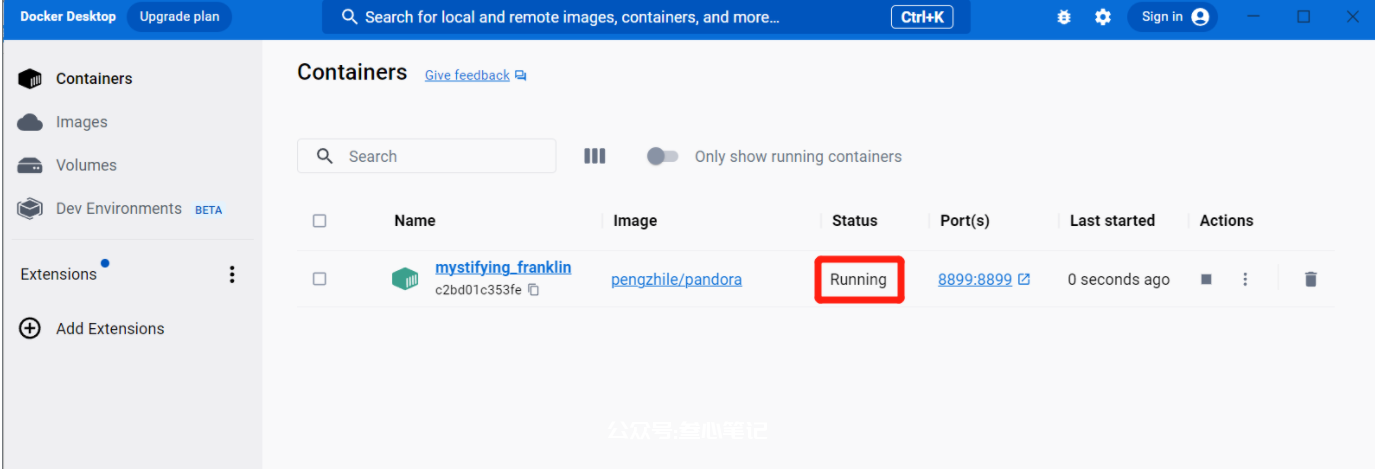The height and width of the screenshot is (469, 1375).
Task: Focus the containers Search field
Action: click(x=427, y=156)
